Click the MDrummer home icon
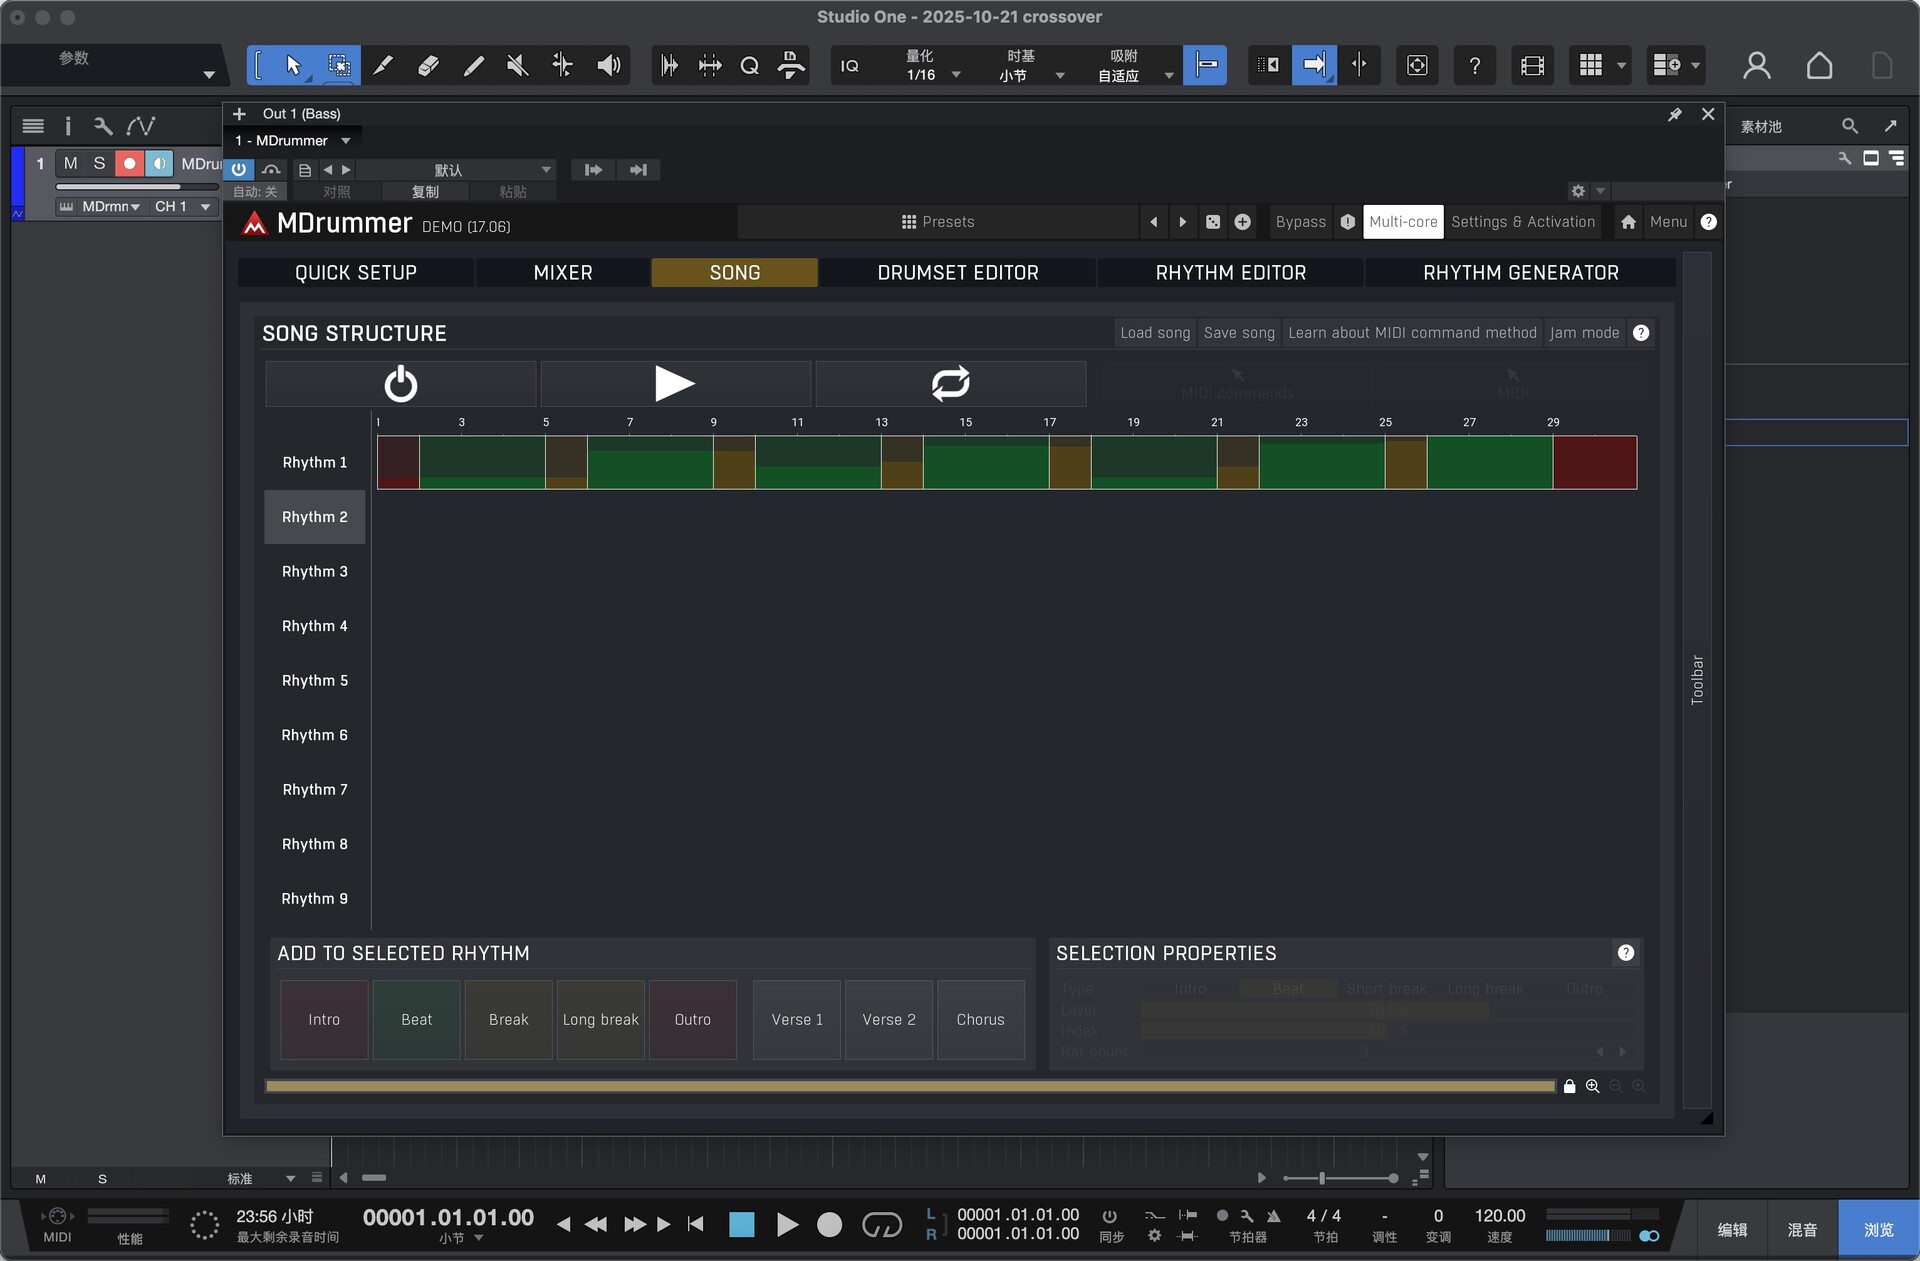The image size is (1920, 1261). (1628, 222)
